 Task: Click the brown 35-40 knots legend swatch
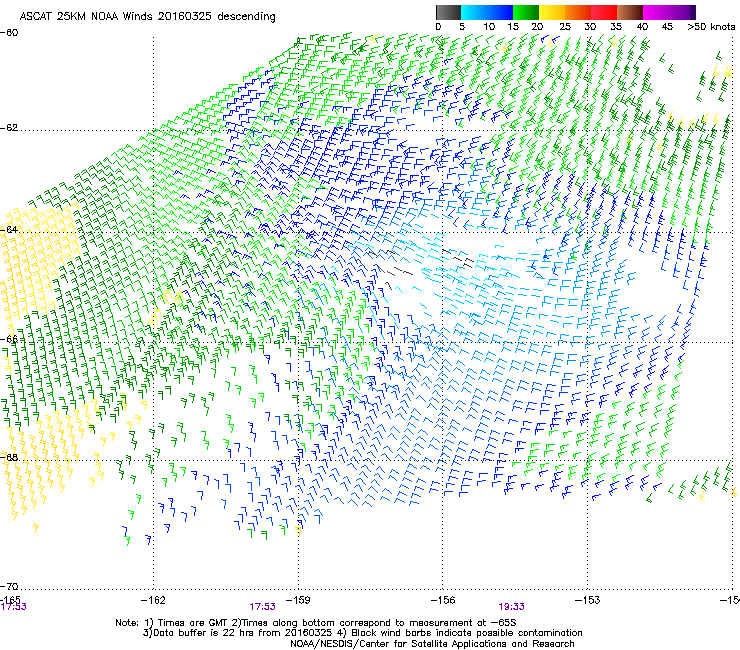pos(630,12)
